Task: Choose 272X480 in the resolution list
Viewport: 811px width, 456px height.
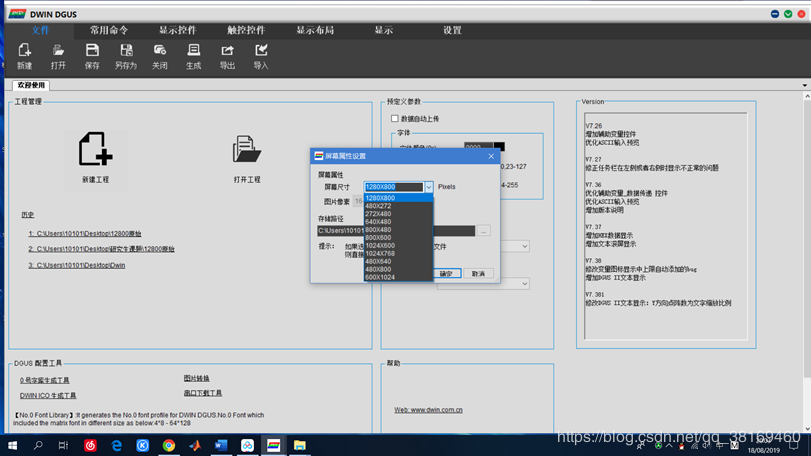Action: [x=398, y=214]
